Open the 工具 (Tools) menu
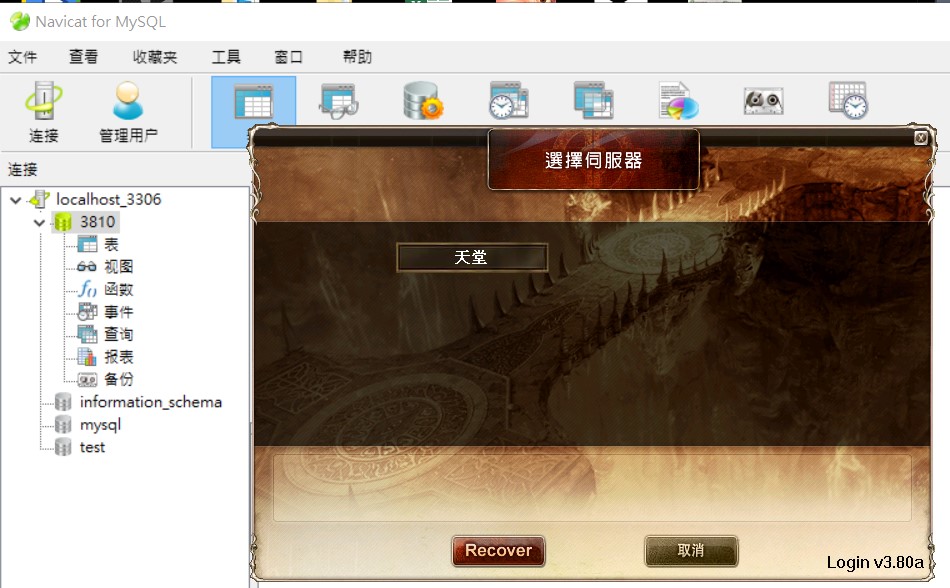Viewport: 950px width, 588px height. pos(226,57)
